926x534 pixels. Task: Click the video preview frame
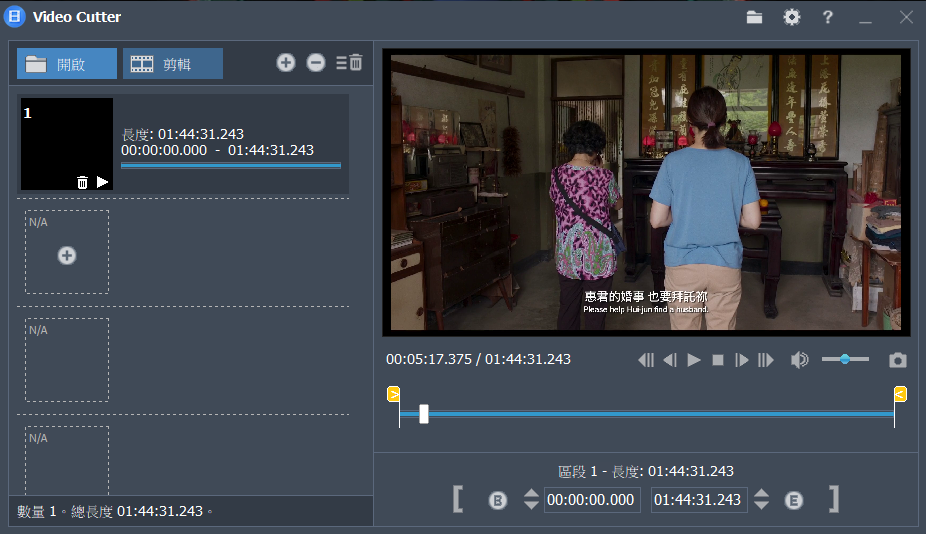tap(646, 193)
